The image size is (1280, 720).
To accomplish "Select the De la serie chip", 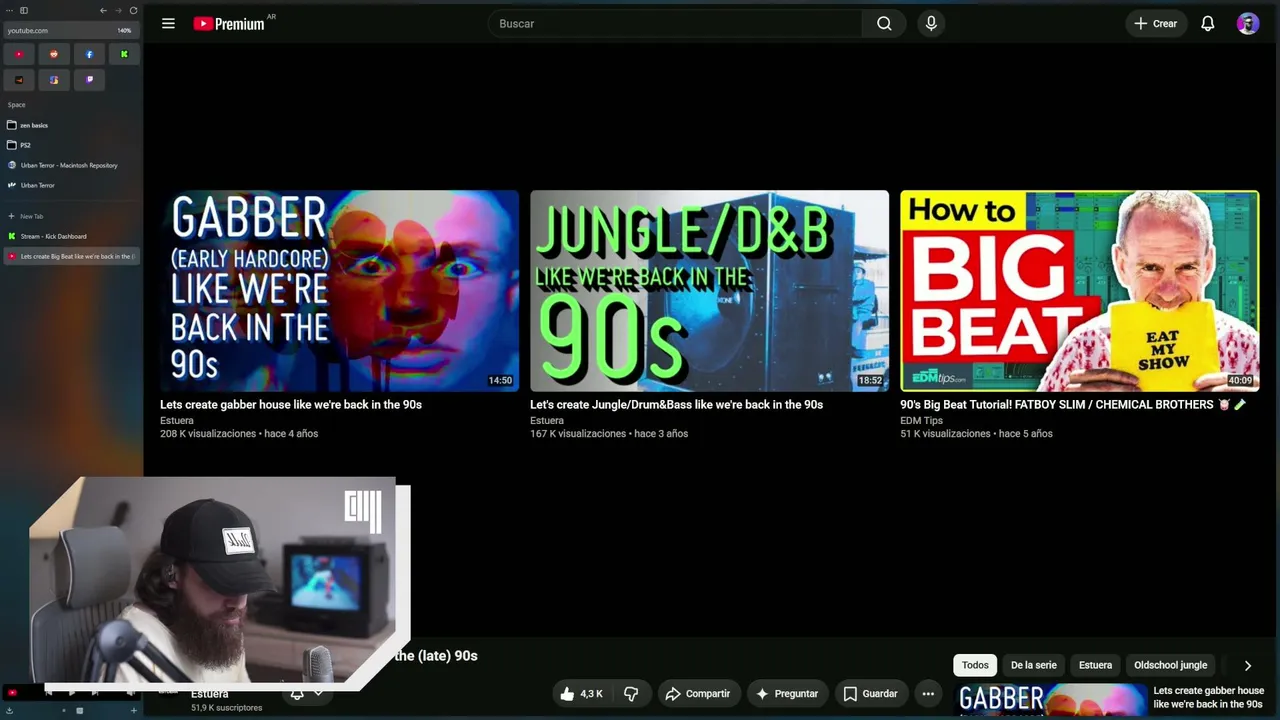I will point(1033,665).
